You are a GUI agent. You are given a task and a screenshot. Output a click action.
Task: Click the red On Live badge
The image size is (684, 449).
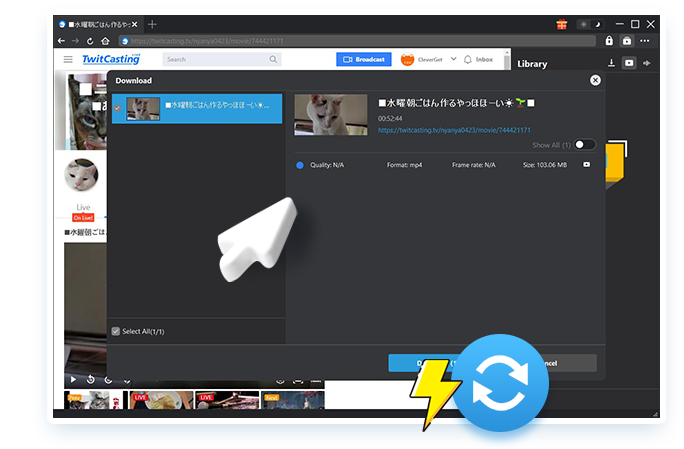pos(83,217)
